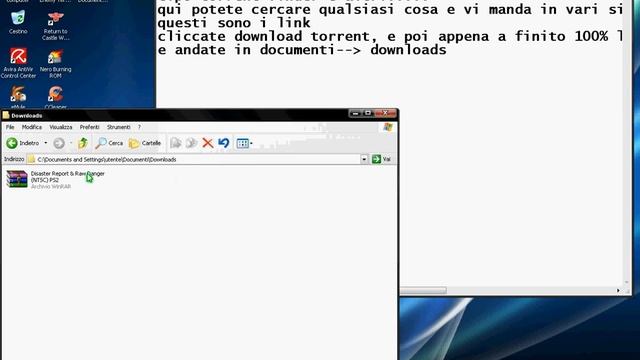The width and height of the screenshot is (640, 360).
Task: Select the Disaster Report & Raw Danger filename
Action: [x=67, y=176]
